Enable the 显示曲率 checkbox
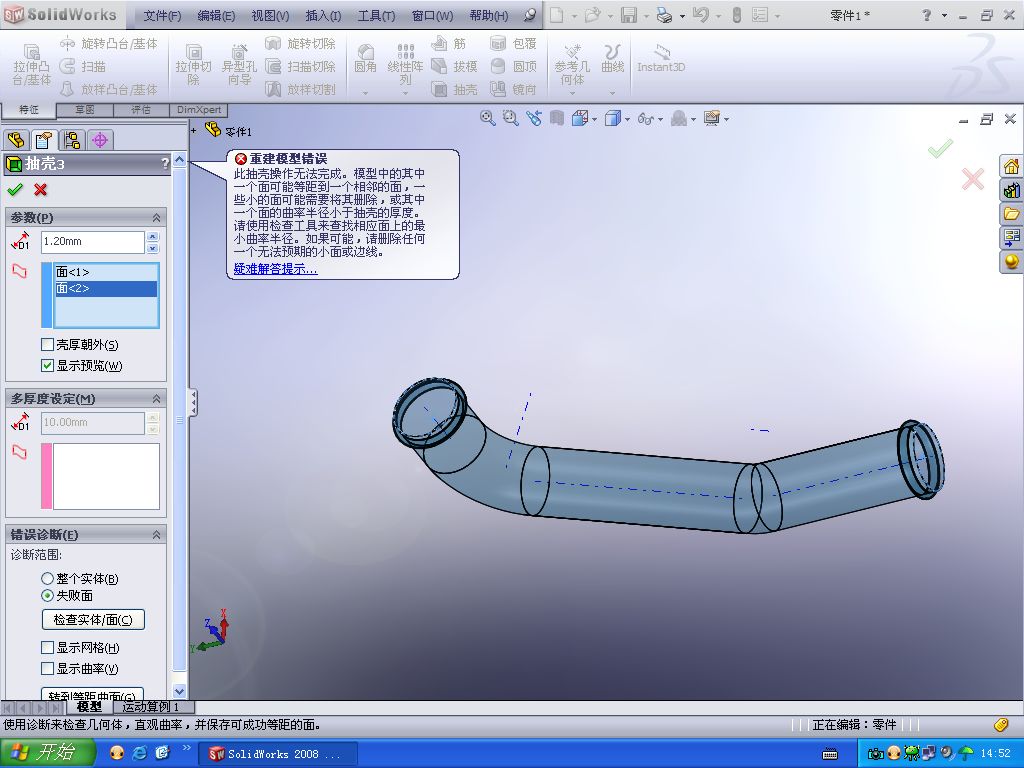Image resolution: width=1024 pixels, height=768 pixels. pos(47,668)
